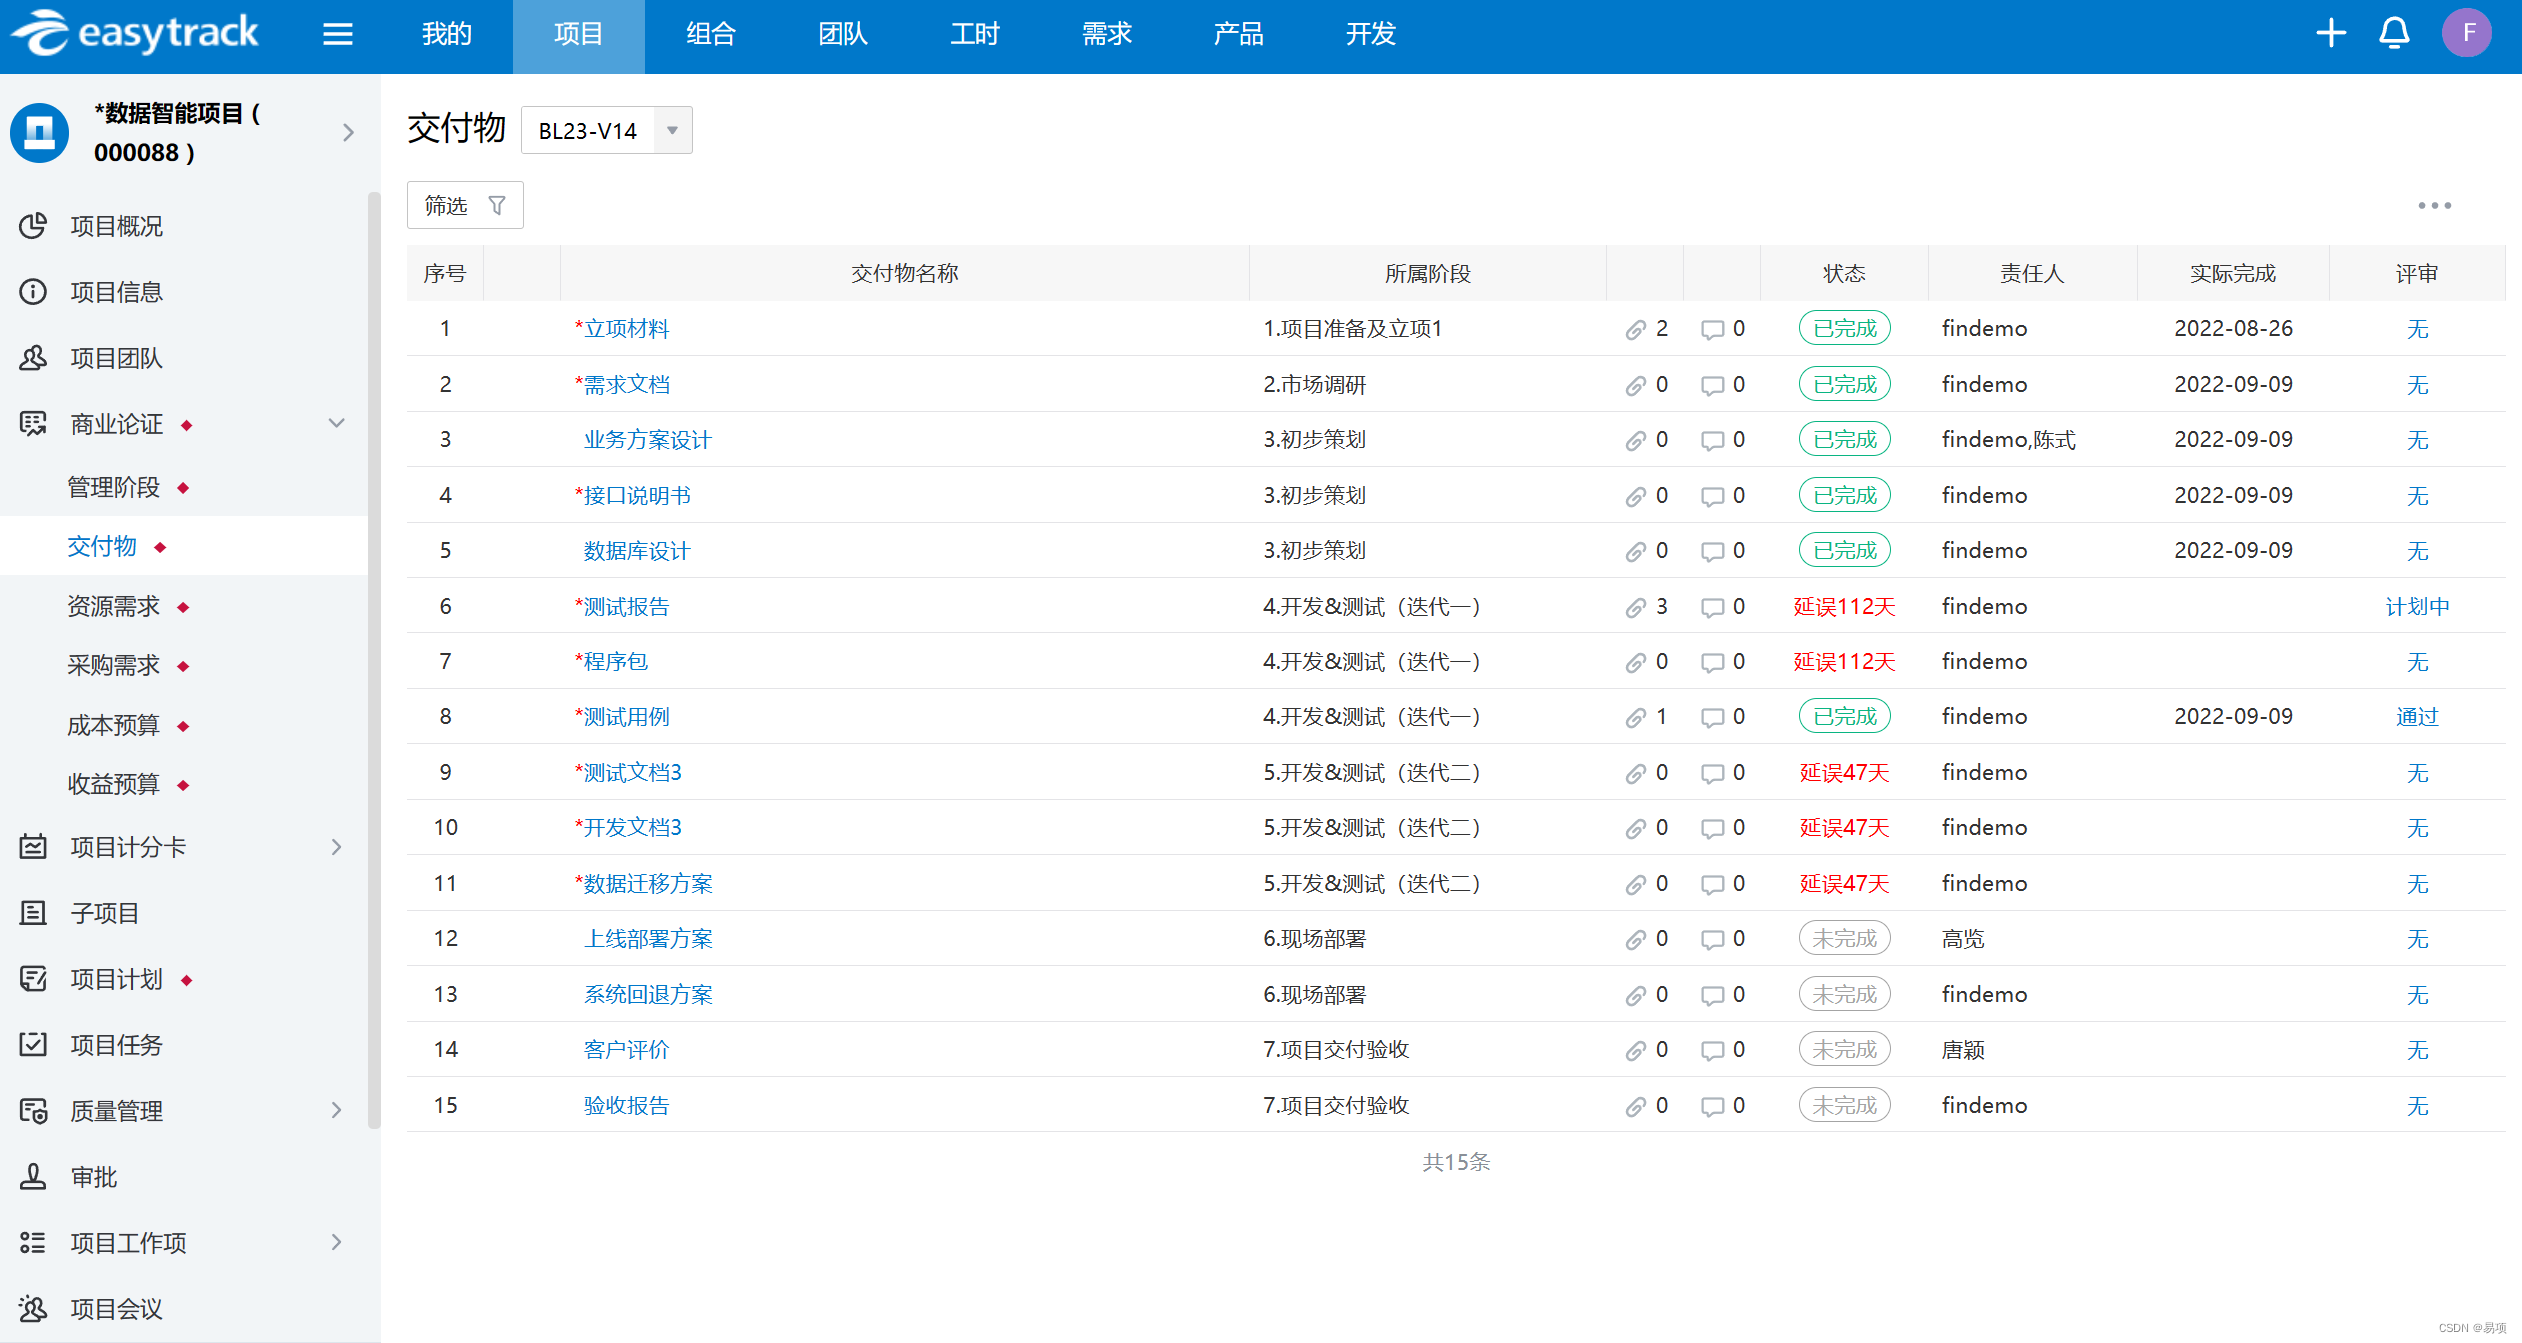Expand the 质量管理 sidebar section
Image resolution: width=2522 pixels, height=1343 pixels.
[337, 1110]
